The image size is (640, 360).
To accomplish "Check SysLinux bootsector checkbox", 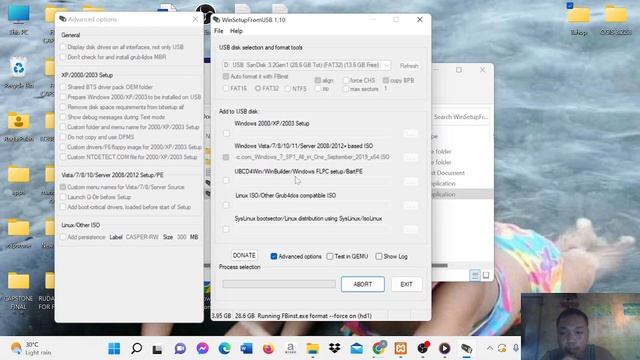I will coord(226,229).
